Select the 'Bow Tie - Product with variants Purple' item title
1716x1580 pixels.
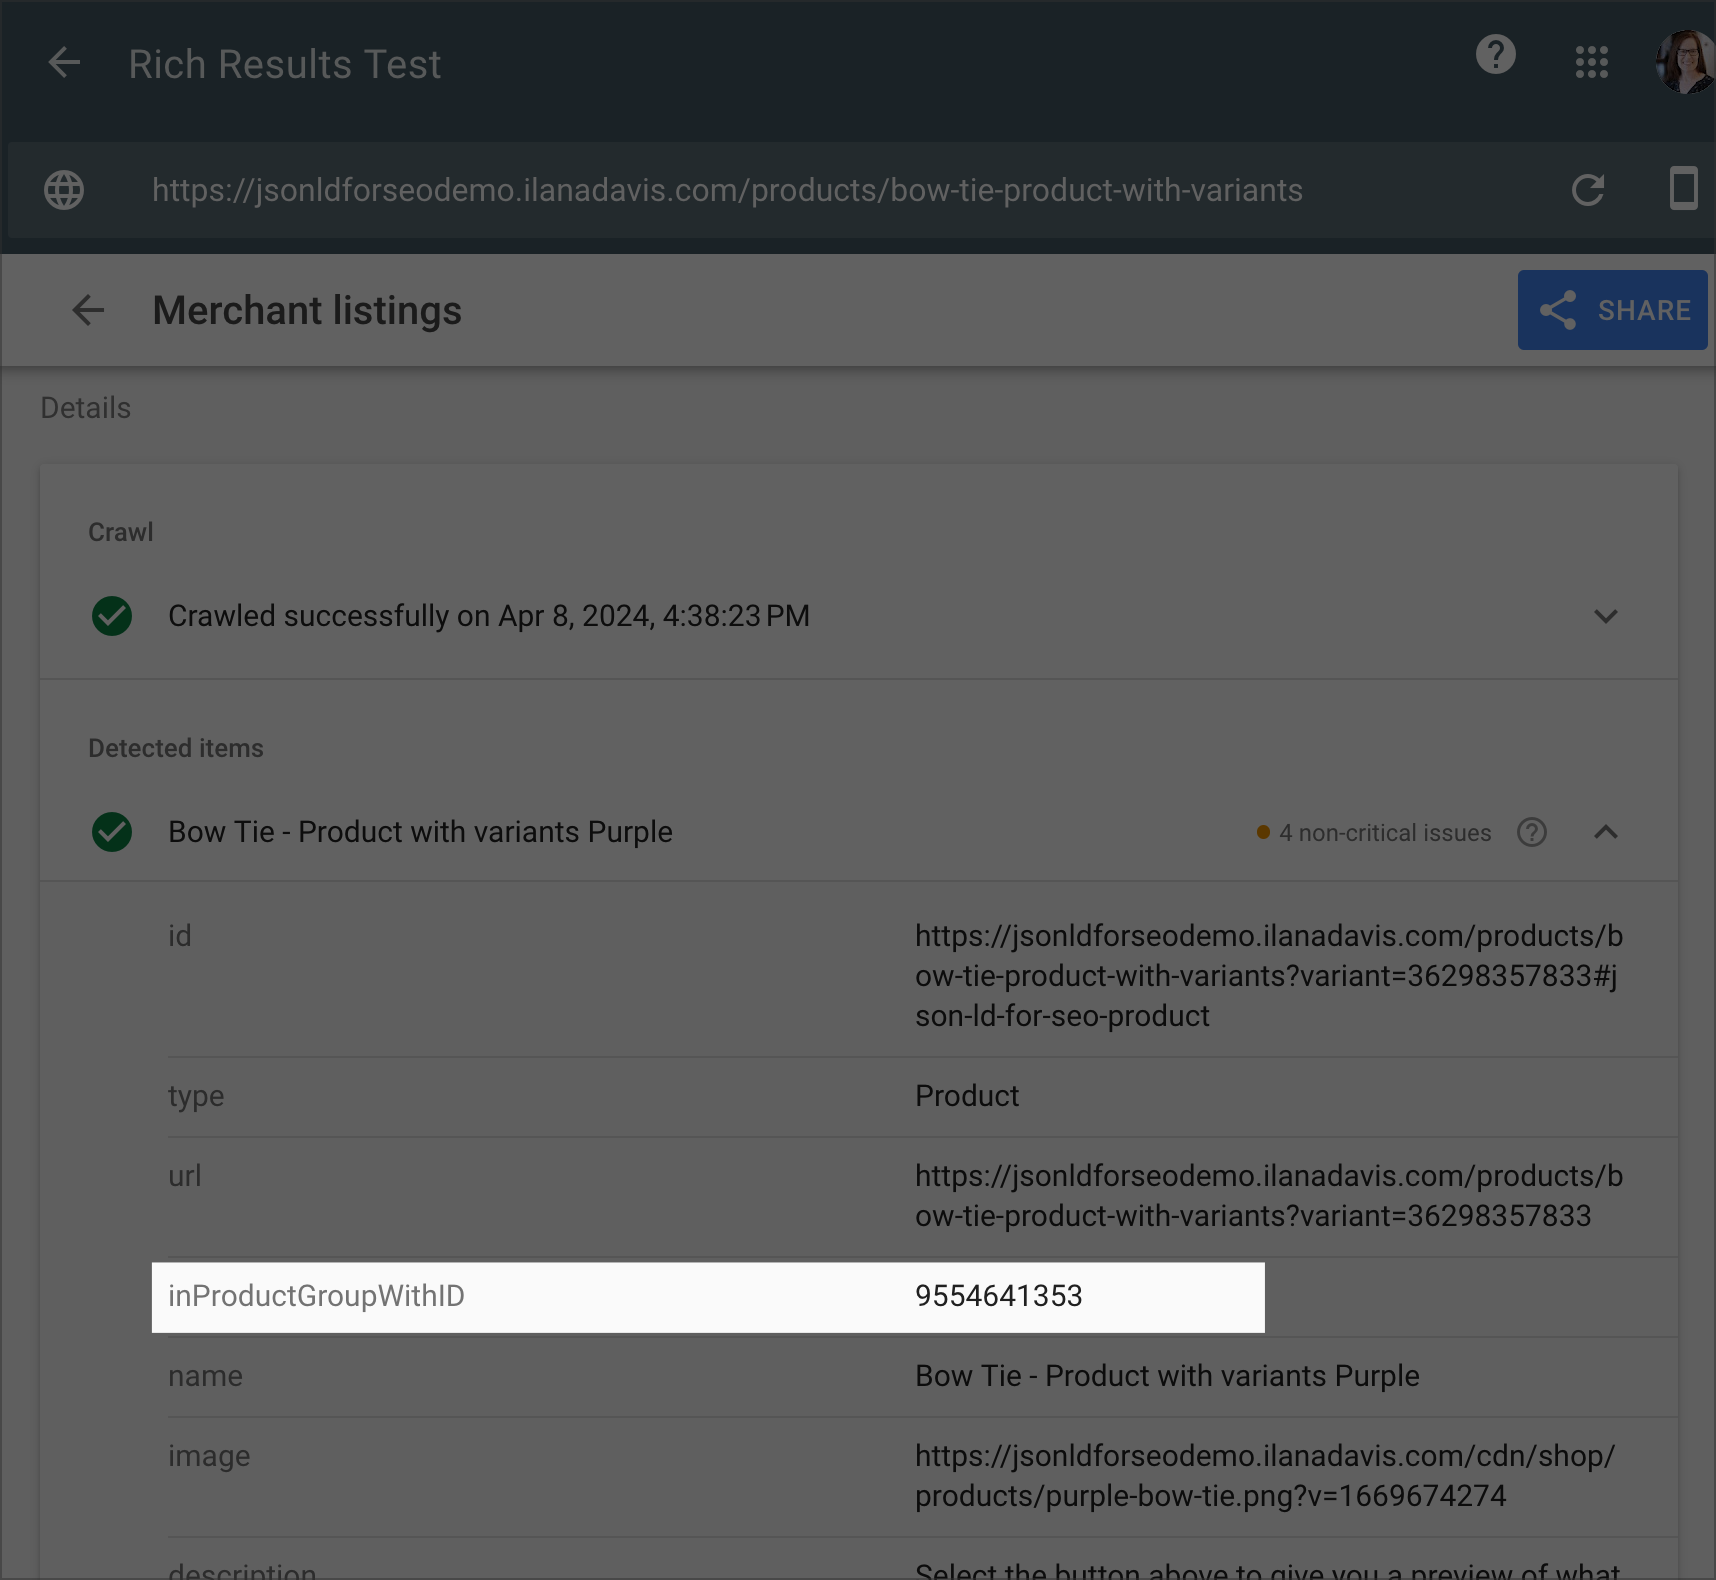420,832
